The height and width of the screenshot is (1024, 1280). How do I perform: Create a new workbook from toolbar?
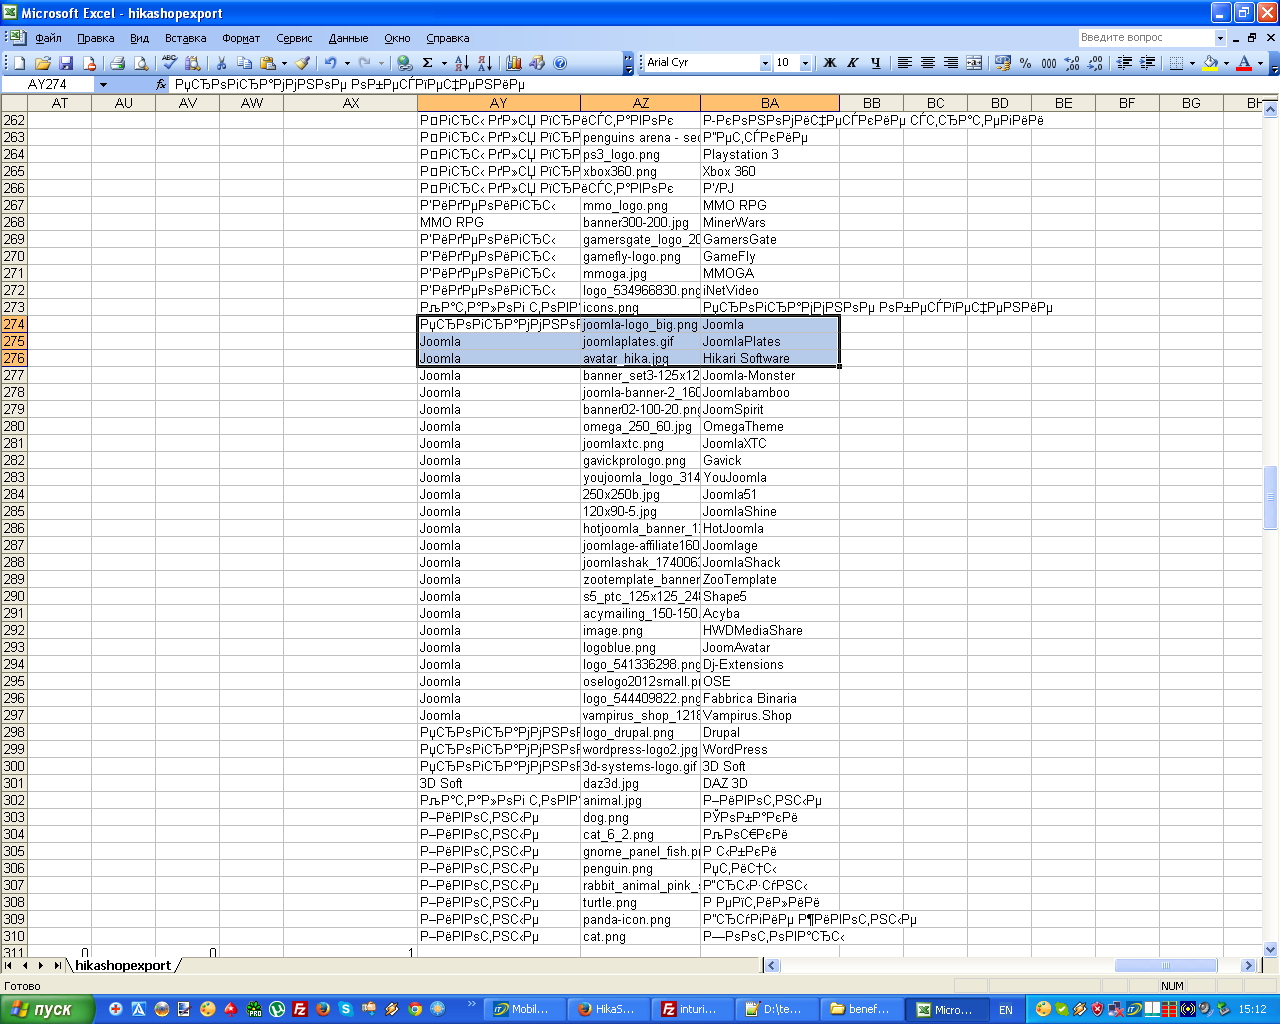tap(19, 63)
